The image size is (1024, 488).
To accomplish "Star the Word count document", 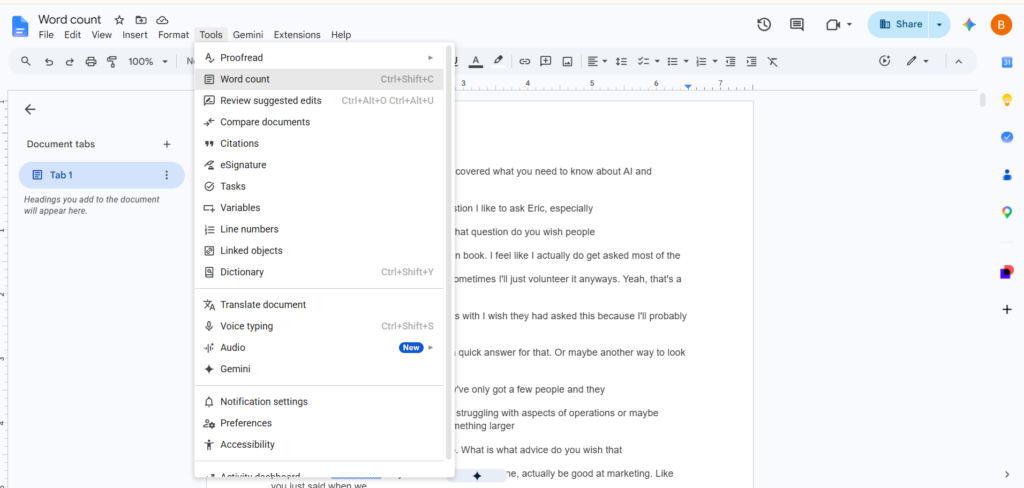I will tap(119, 20).
